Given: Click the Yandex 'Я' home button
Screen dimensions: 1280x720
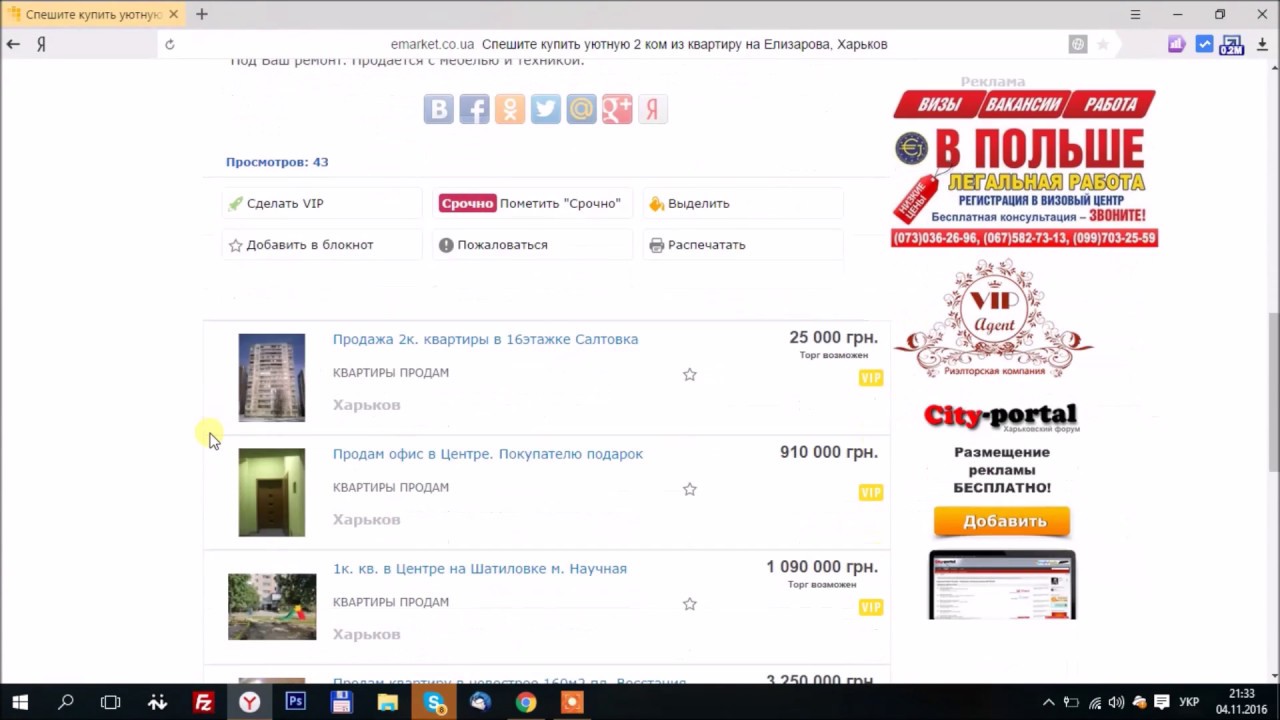Looking at the screenshot, I should point(42,44).
